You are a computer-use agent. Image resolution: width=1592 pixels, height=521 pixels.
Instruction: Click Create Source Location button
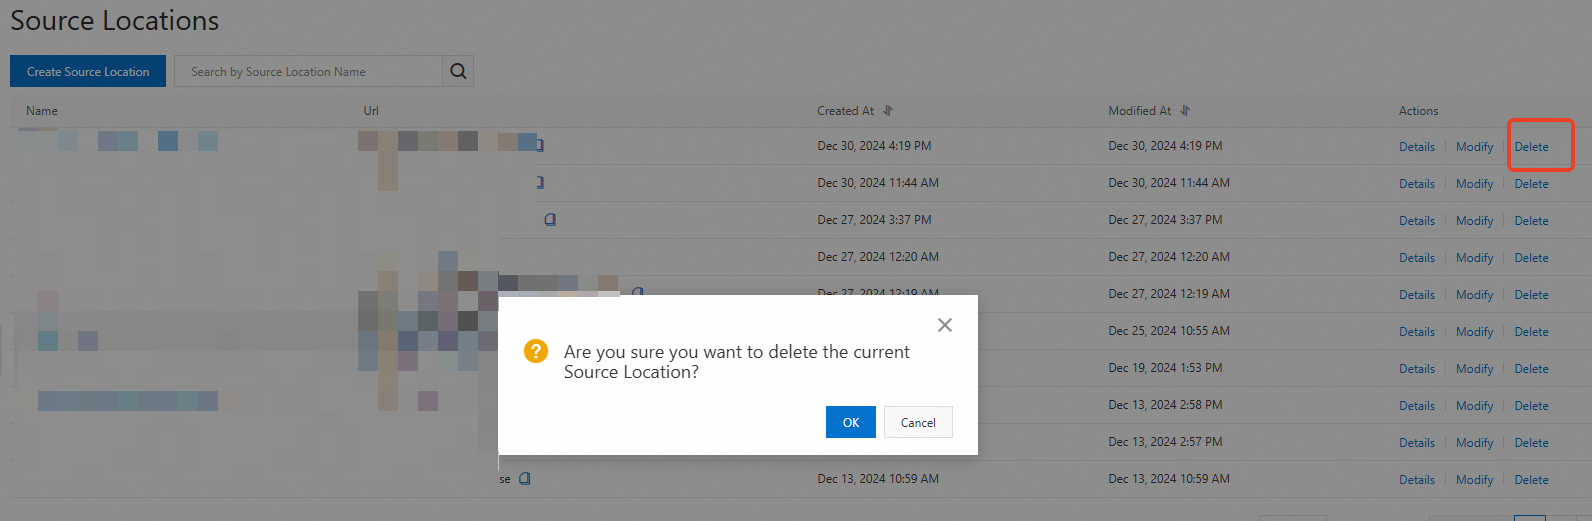pos(88,71)
